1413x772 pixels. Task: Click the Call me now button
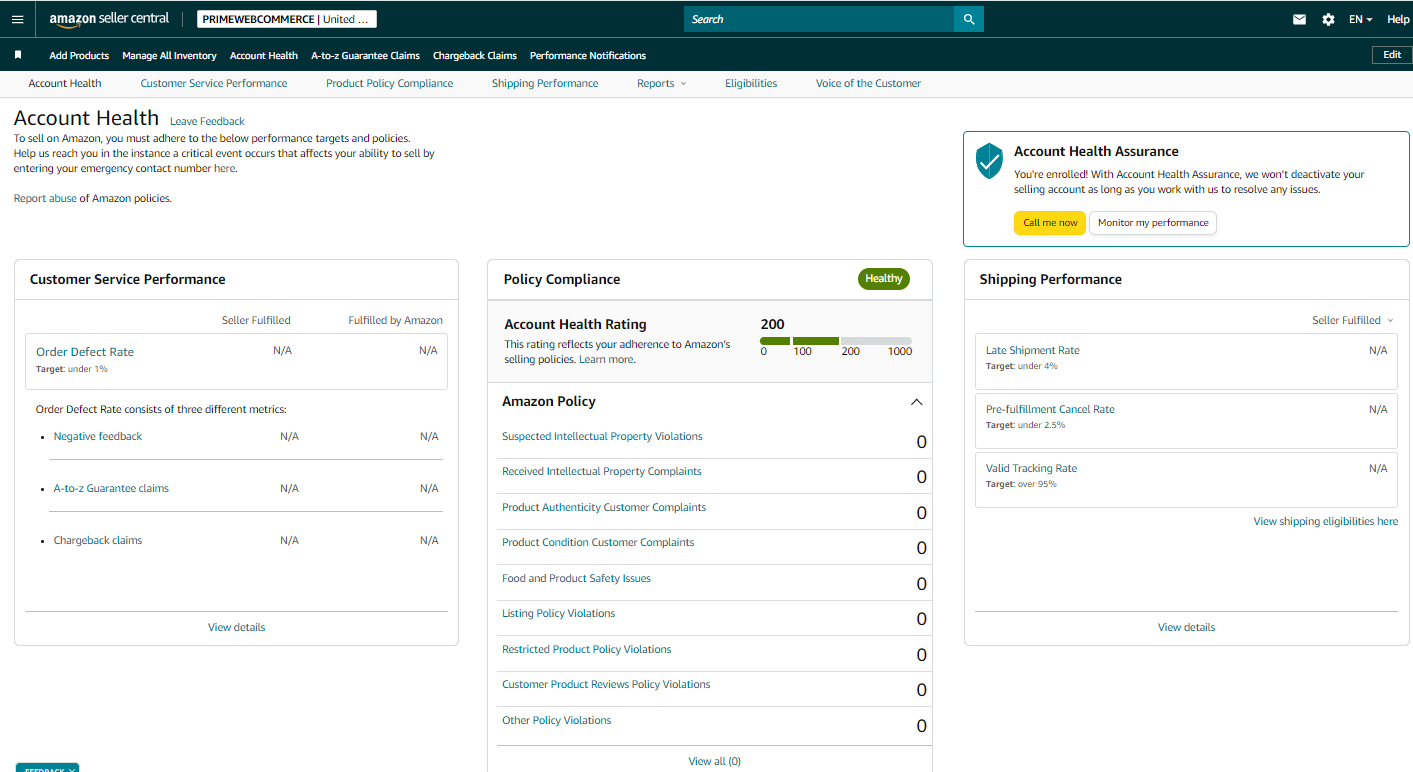tap(1050, 223)
